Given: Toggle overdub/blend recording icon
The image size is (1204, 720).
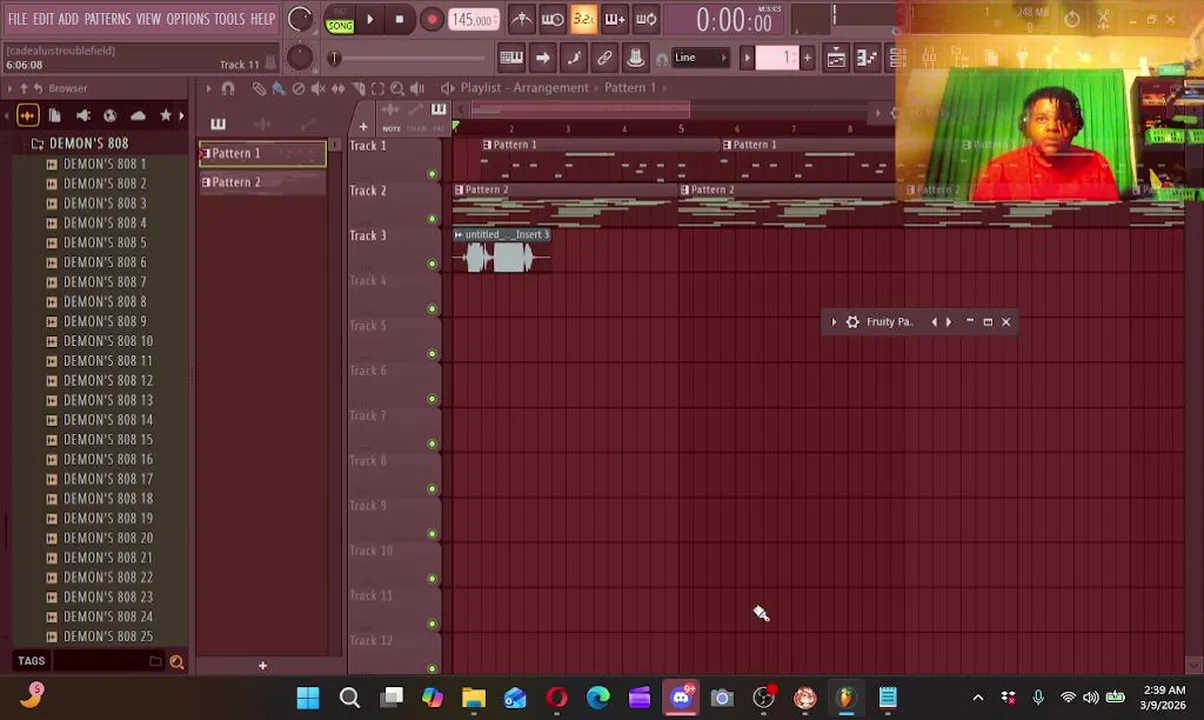Looking at the screenshot, I should click(x=614, y=19).
